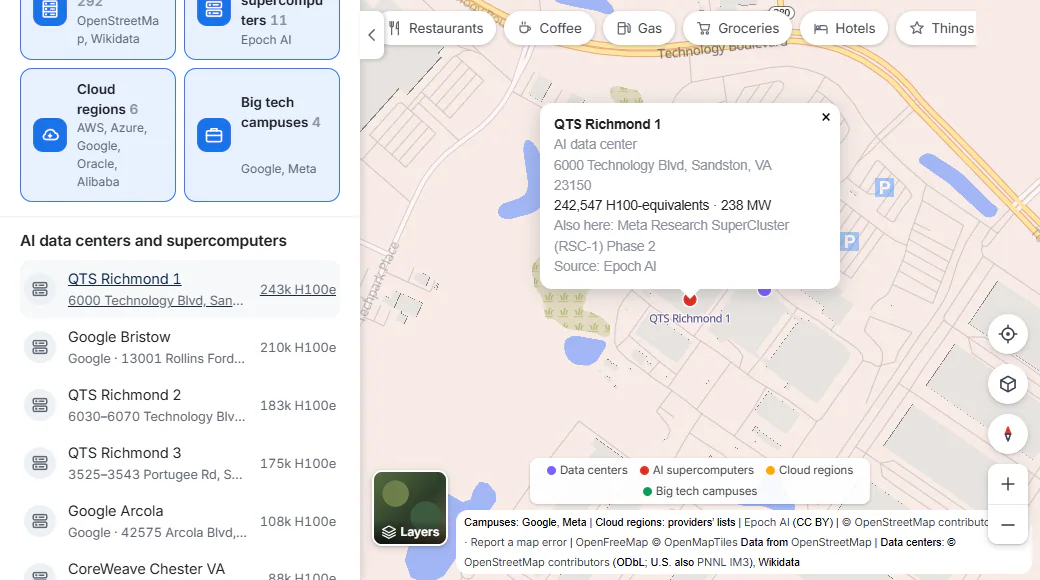Screen dimensions: 1040x580
Task: Close the QTS Richmond 1 popup
Action: tap(826, 117)
